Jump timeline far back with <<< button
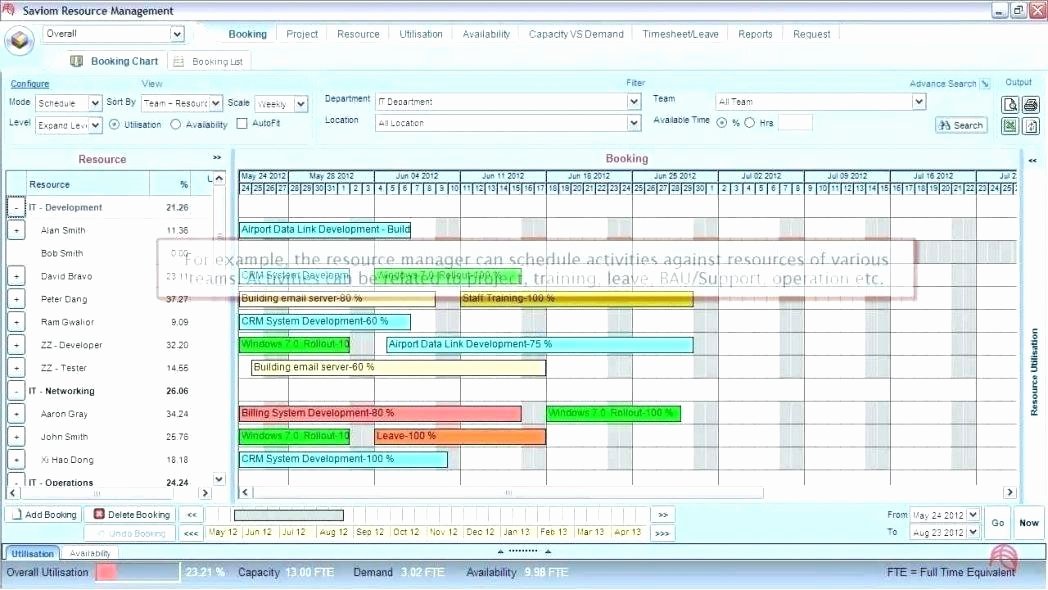This screenshot has height=590, width=1048. click(191, 533)
